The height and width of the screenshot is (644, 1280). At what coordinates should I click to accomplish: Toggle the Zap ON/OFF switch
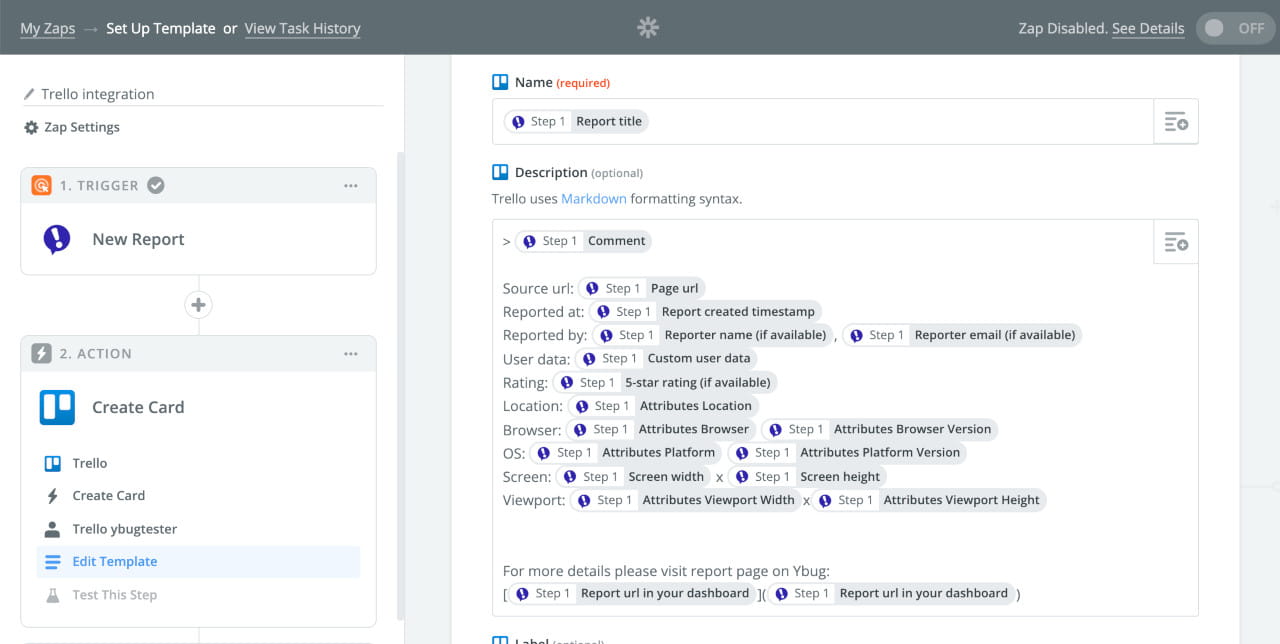tap(1234, 28)
